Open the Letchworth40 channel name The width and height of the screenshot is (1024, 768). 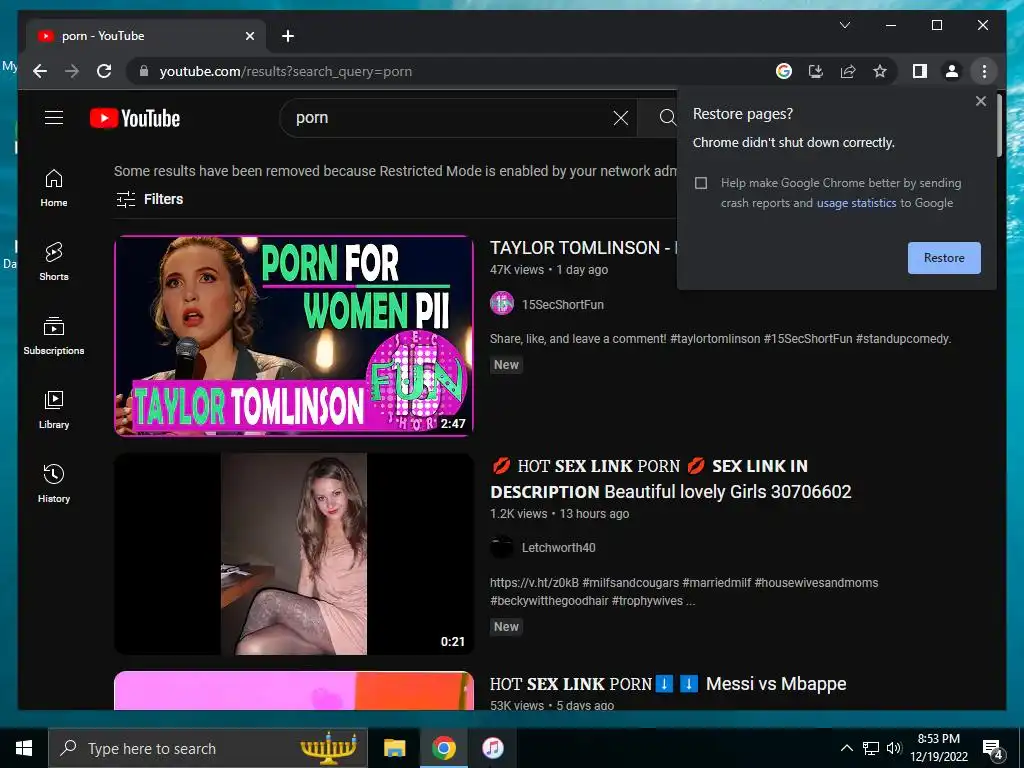point(558,548)
